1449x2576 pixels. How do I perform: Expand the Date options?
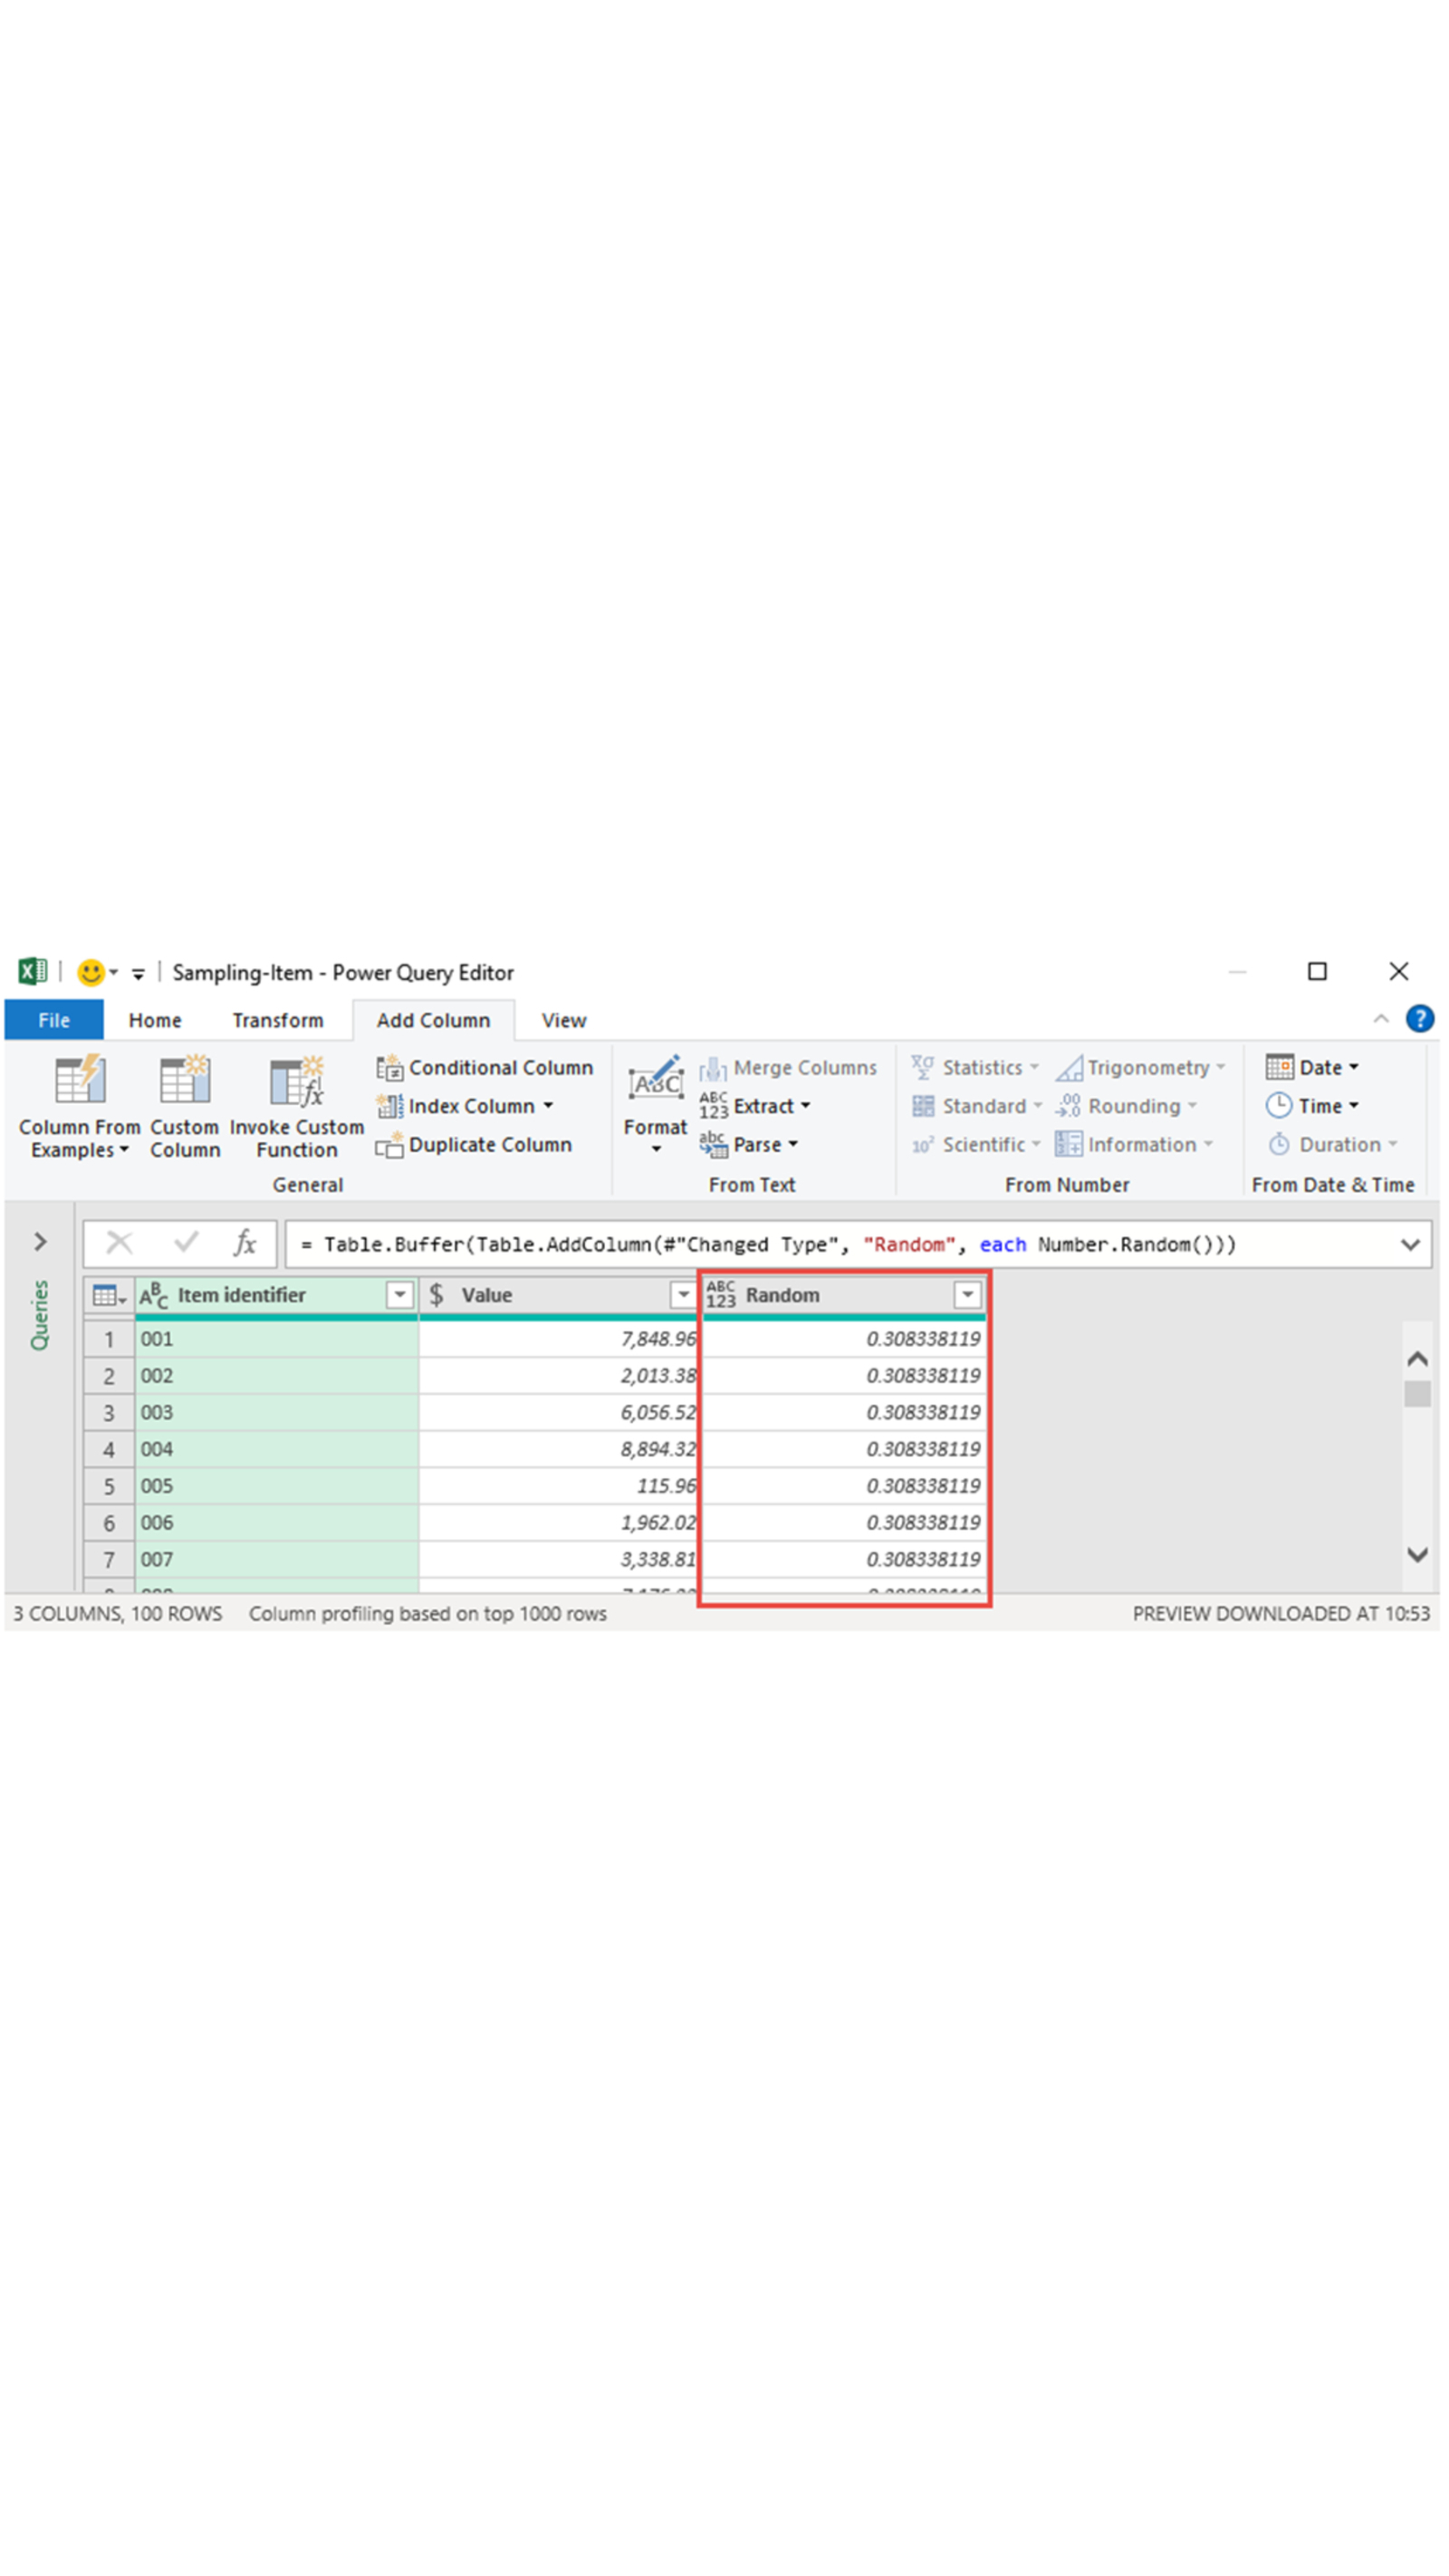1319,1067
